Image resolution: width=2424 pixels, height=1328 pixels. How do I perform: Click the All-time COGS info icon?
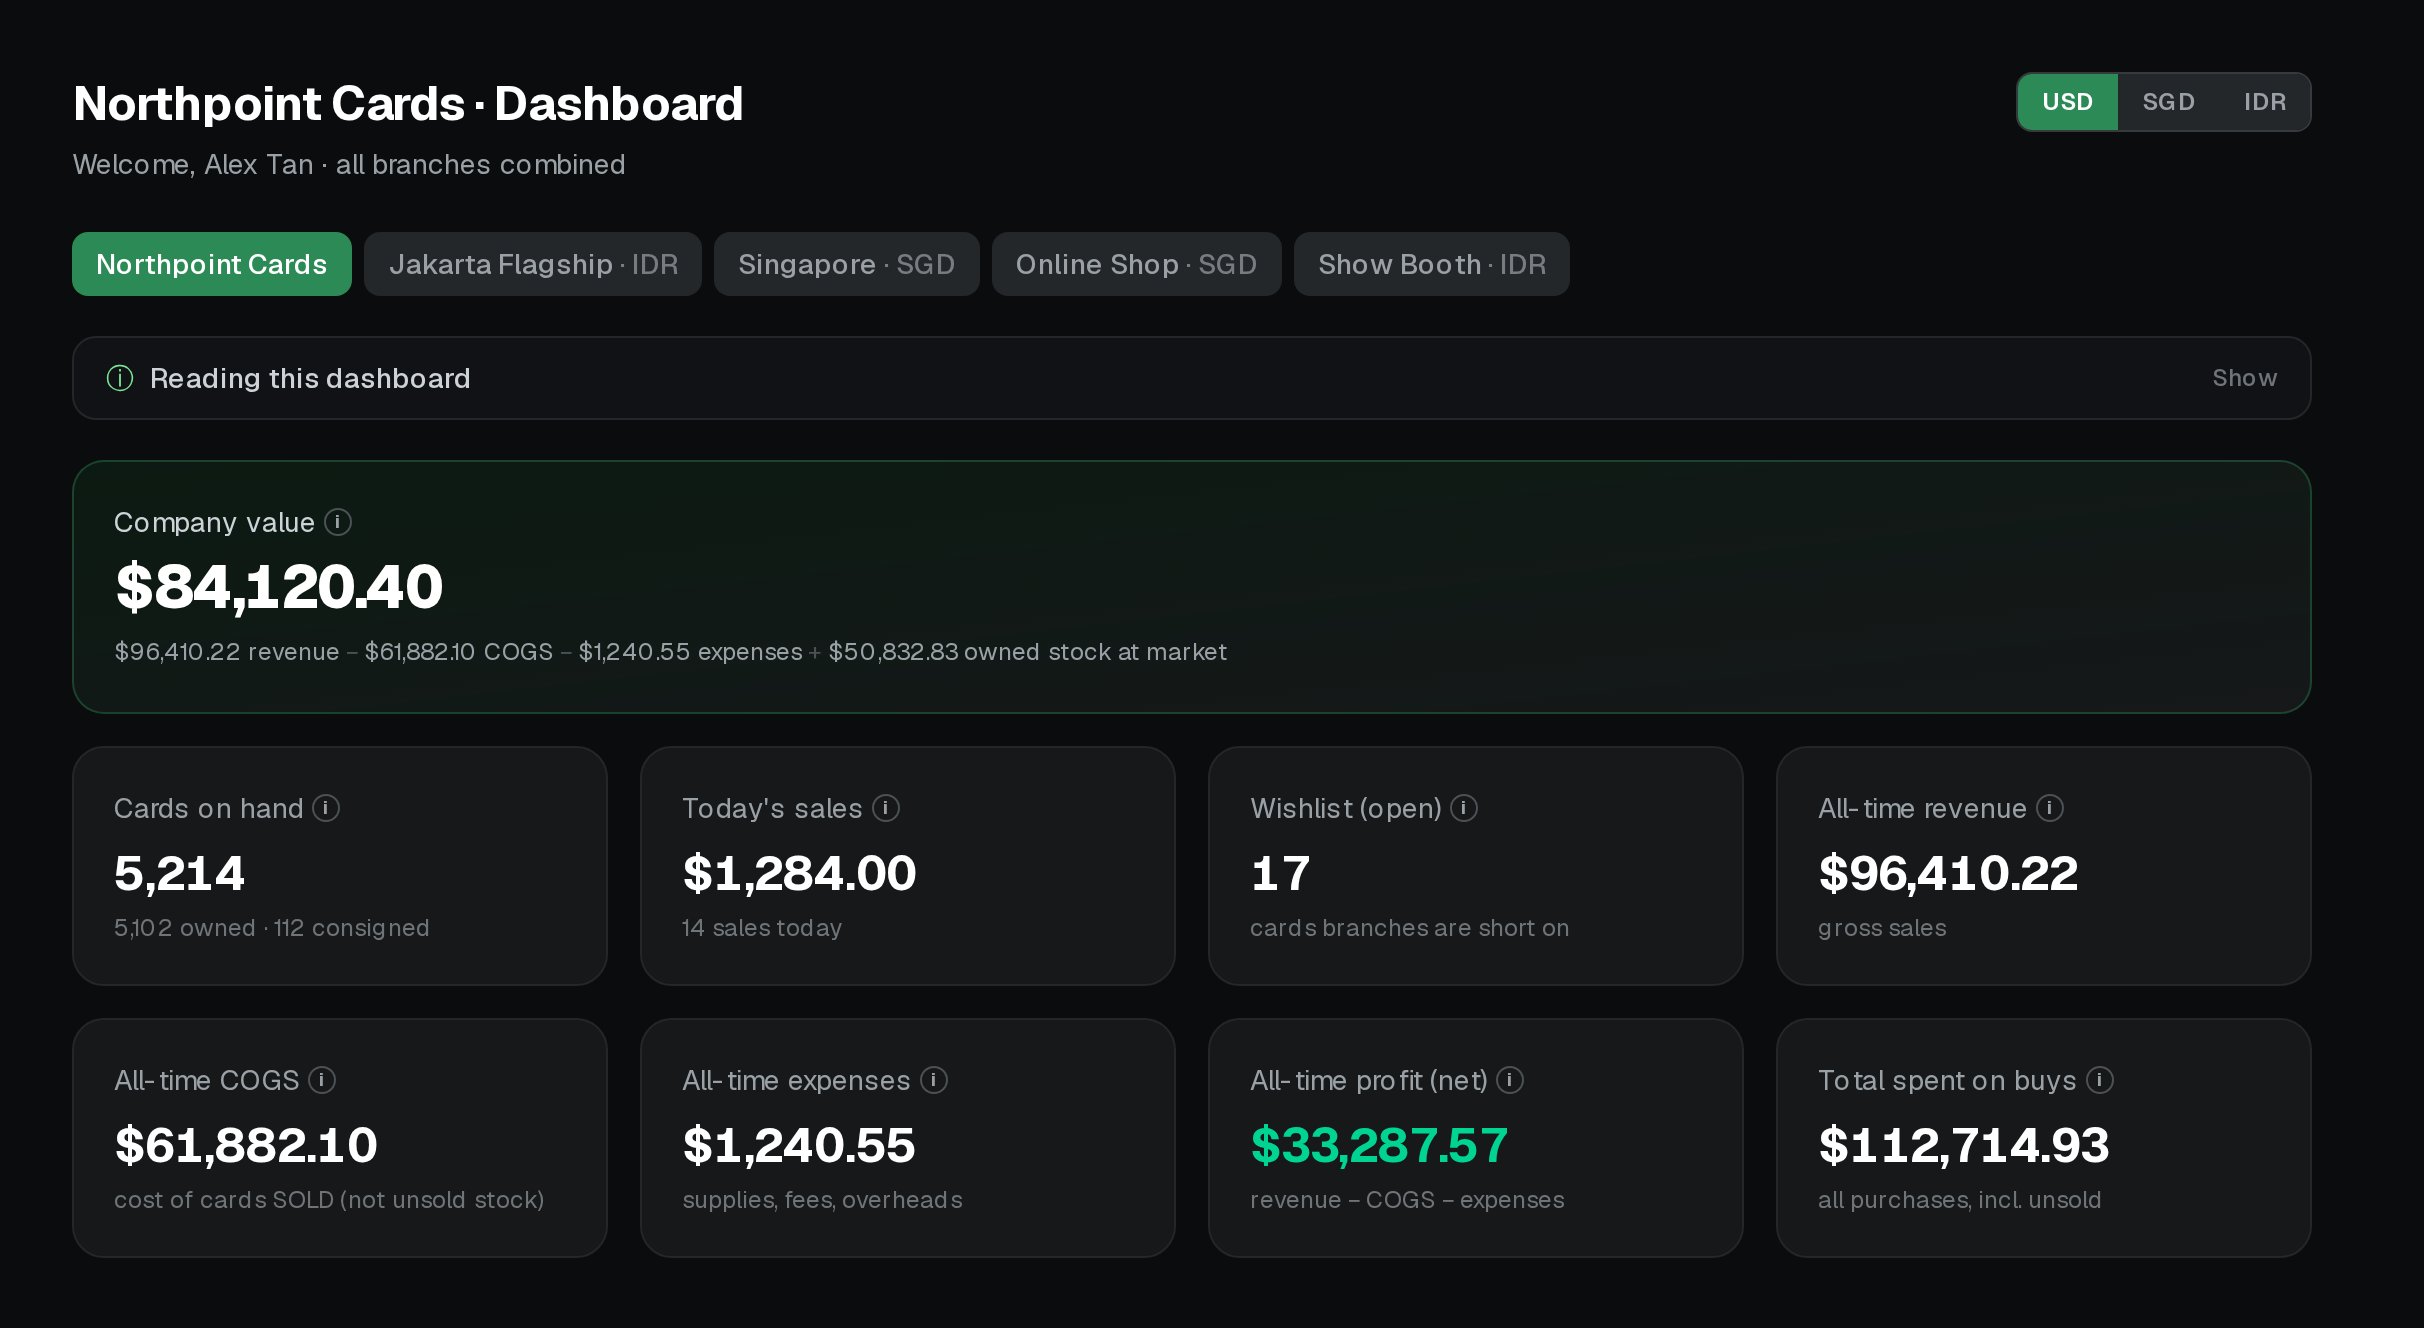[322, 1080]
